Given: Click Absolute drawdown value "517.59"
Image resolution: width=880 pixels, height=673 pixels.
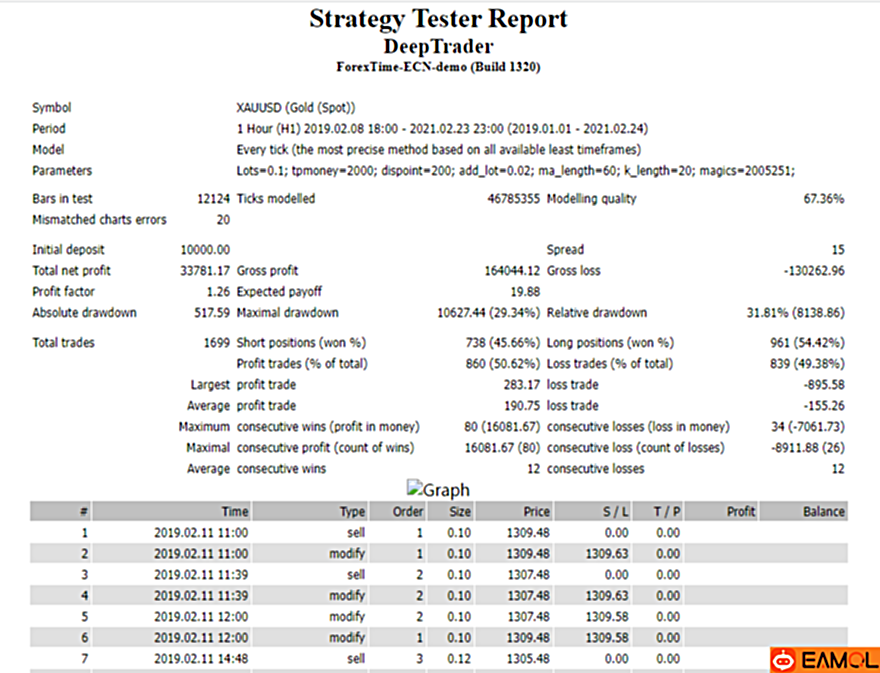Looking at the screenshot, I should (x=212, y=313).
